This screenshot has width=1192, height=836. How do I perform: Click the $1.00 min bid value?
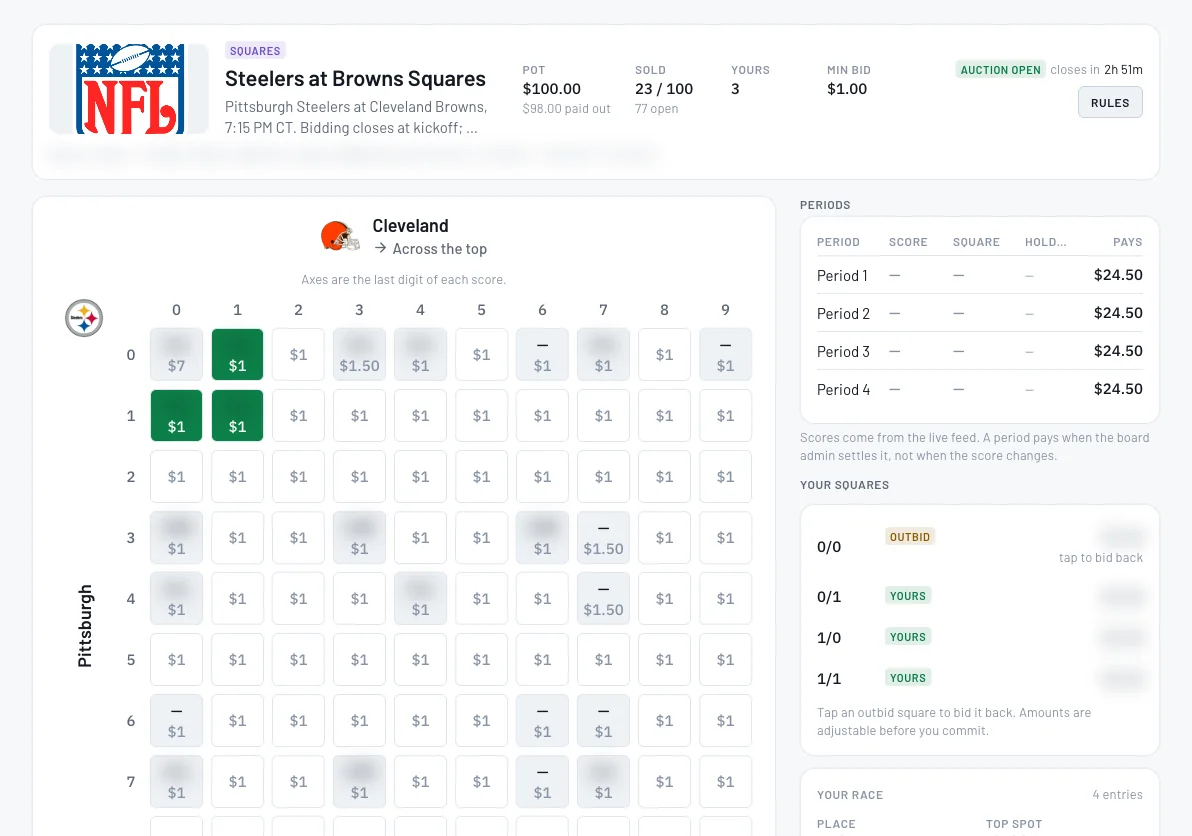point(847,89)
